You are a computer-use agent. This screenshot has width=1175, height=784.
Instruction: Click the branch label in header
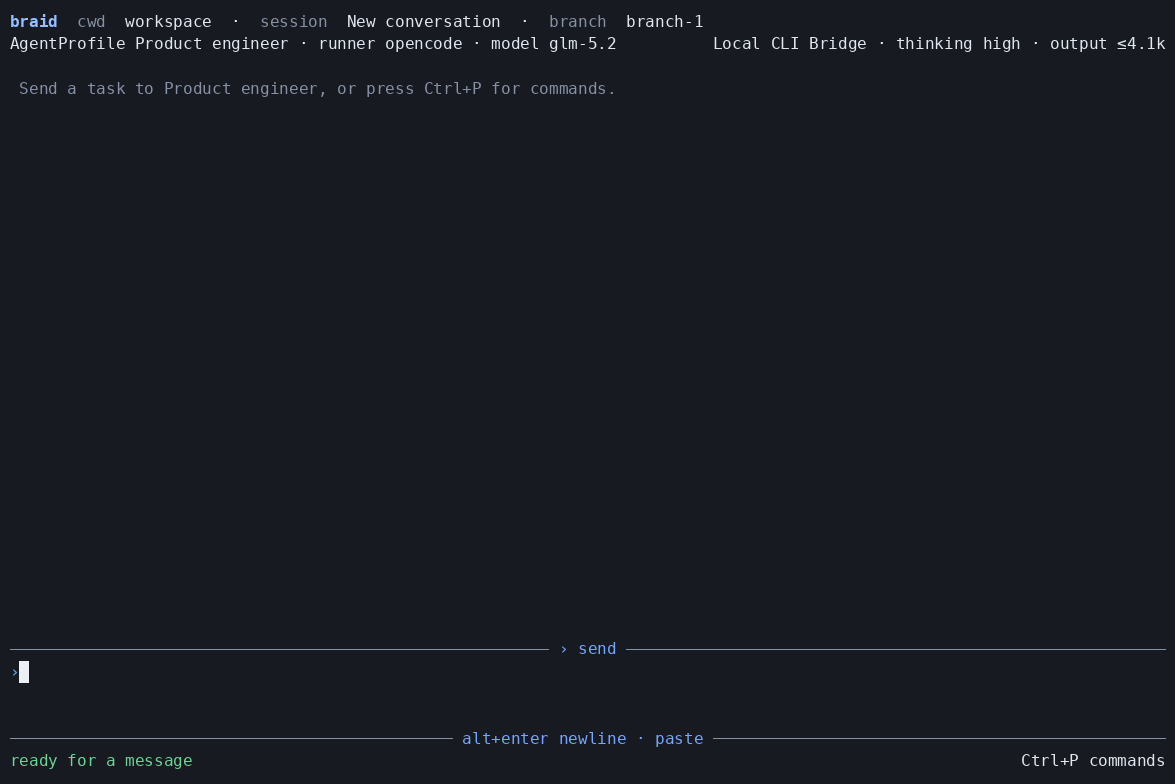pyautogui.click(x=577, y=22)
